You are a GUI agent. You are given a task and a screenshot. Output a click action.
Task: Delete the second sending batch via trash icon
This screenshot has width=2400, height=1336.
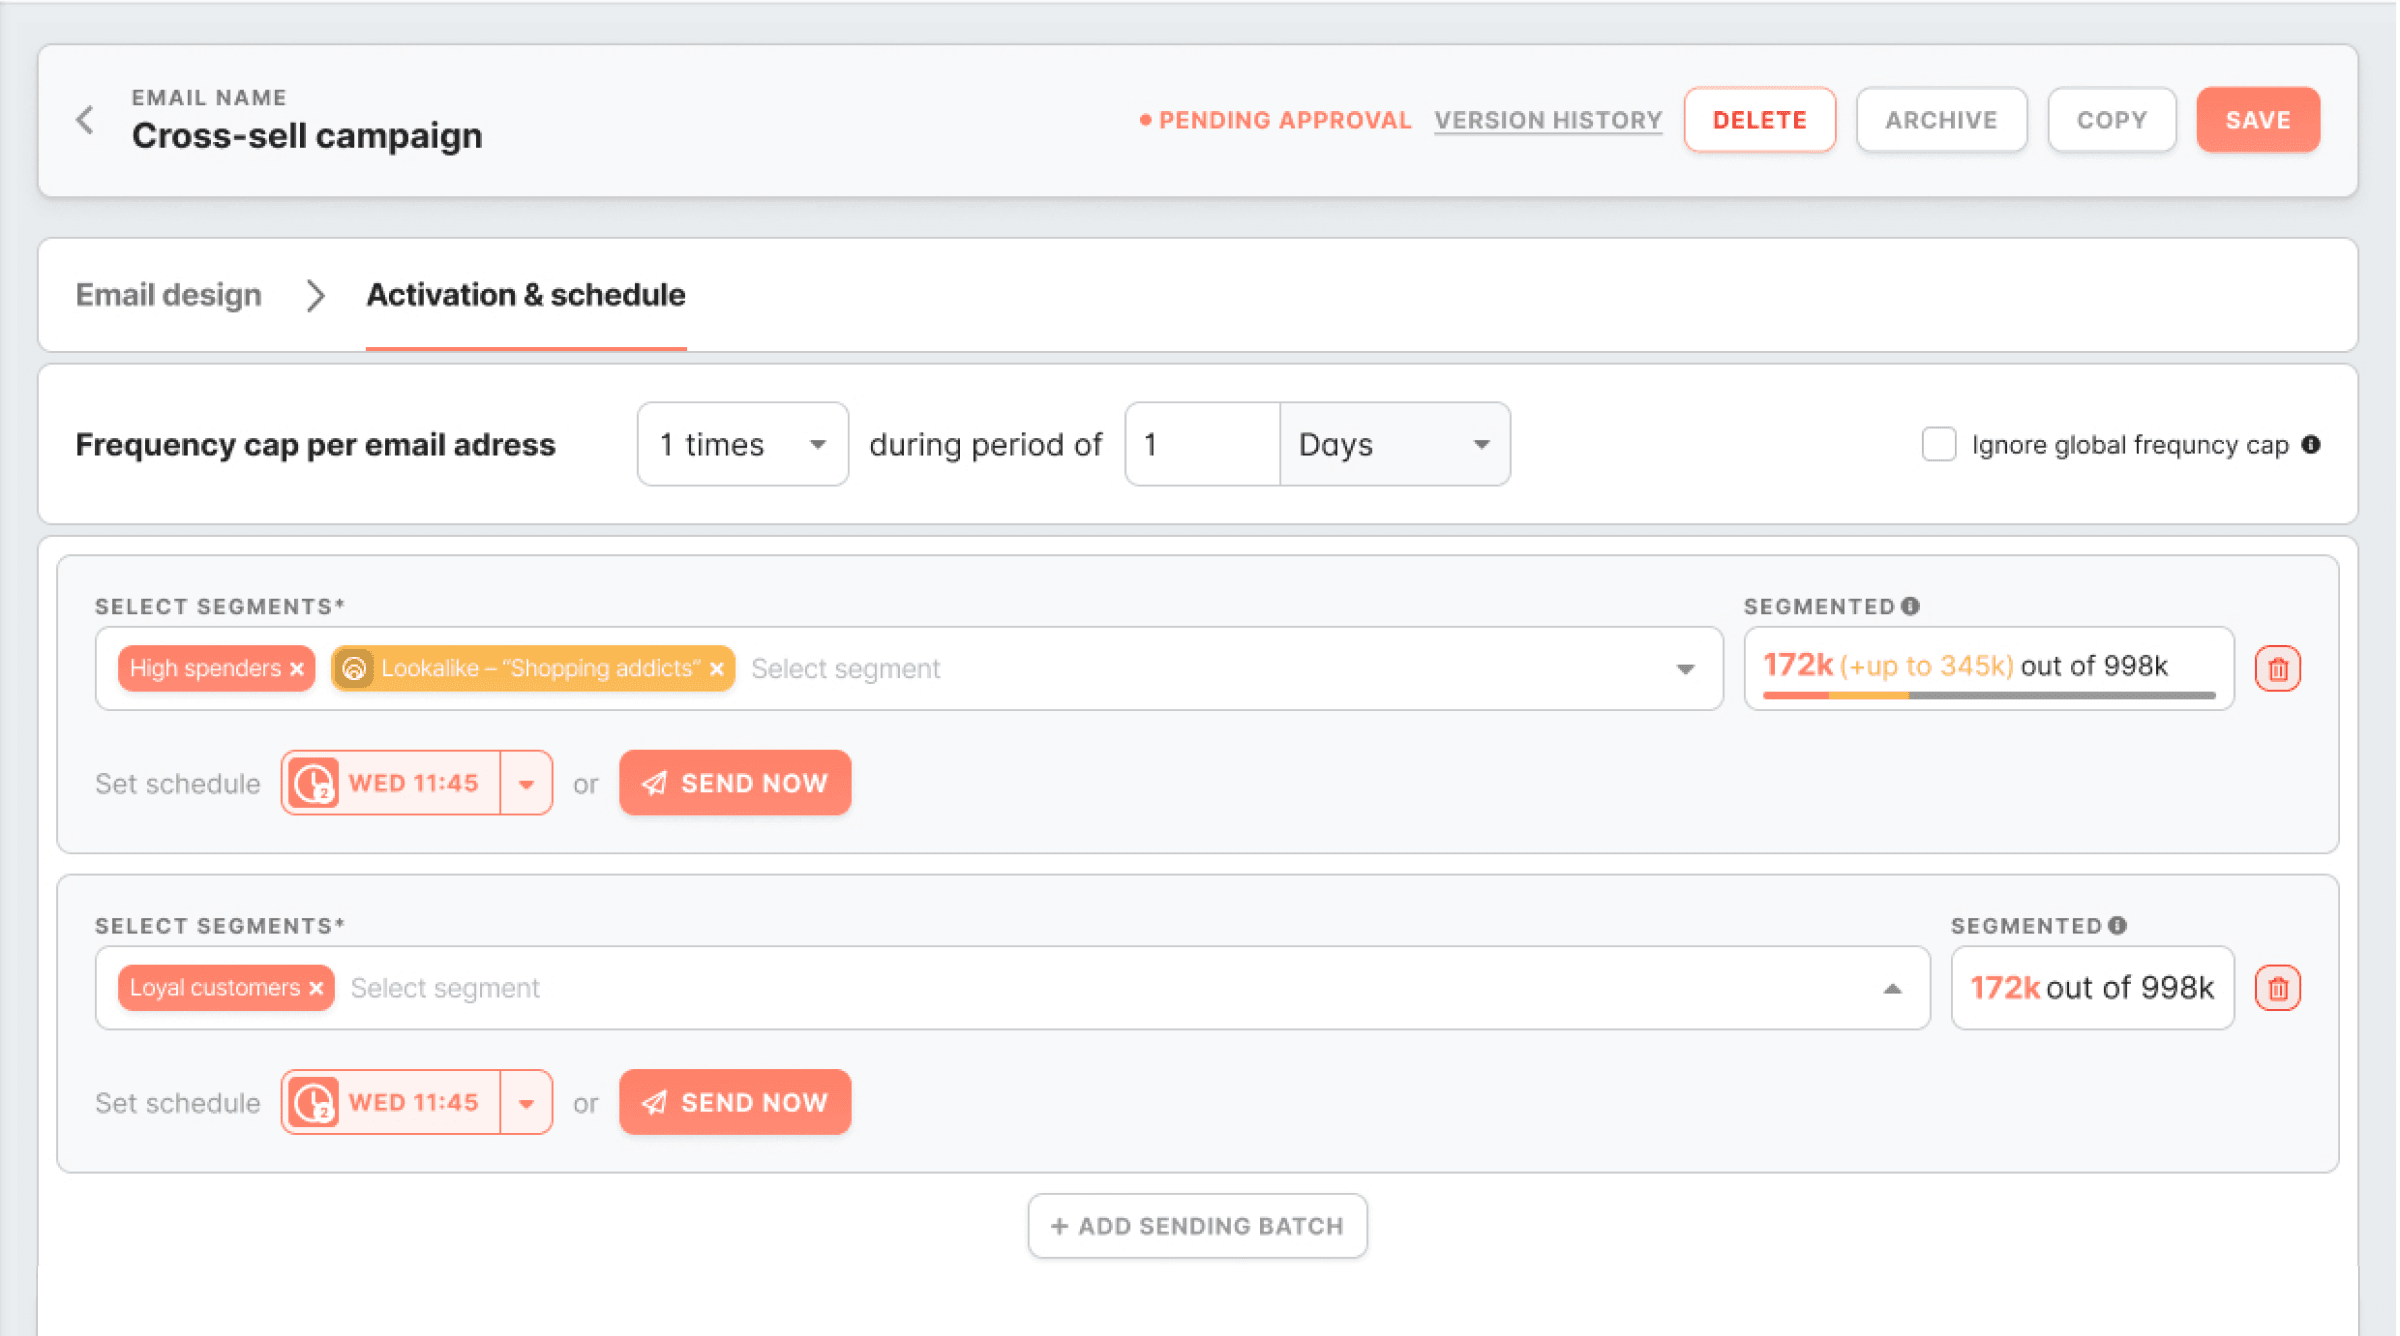(x=2278, y=988)
